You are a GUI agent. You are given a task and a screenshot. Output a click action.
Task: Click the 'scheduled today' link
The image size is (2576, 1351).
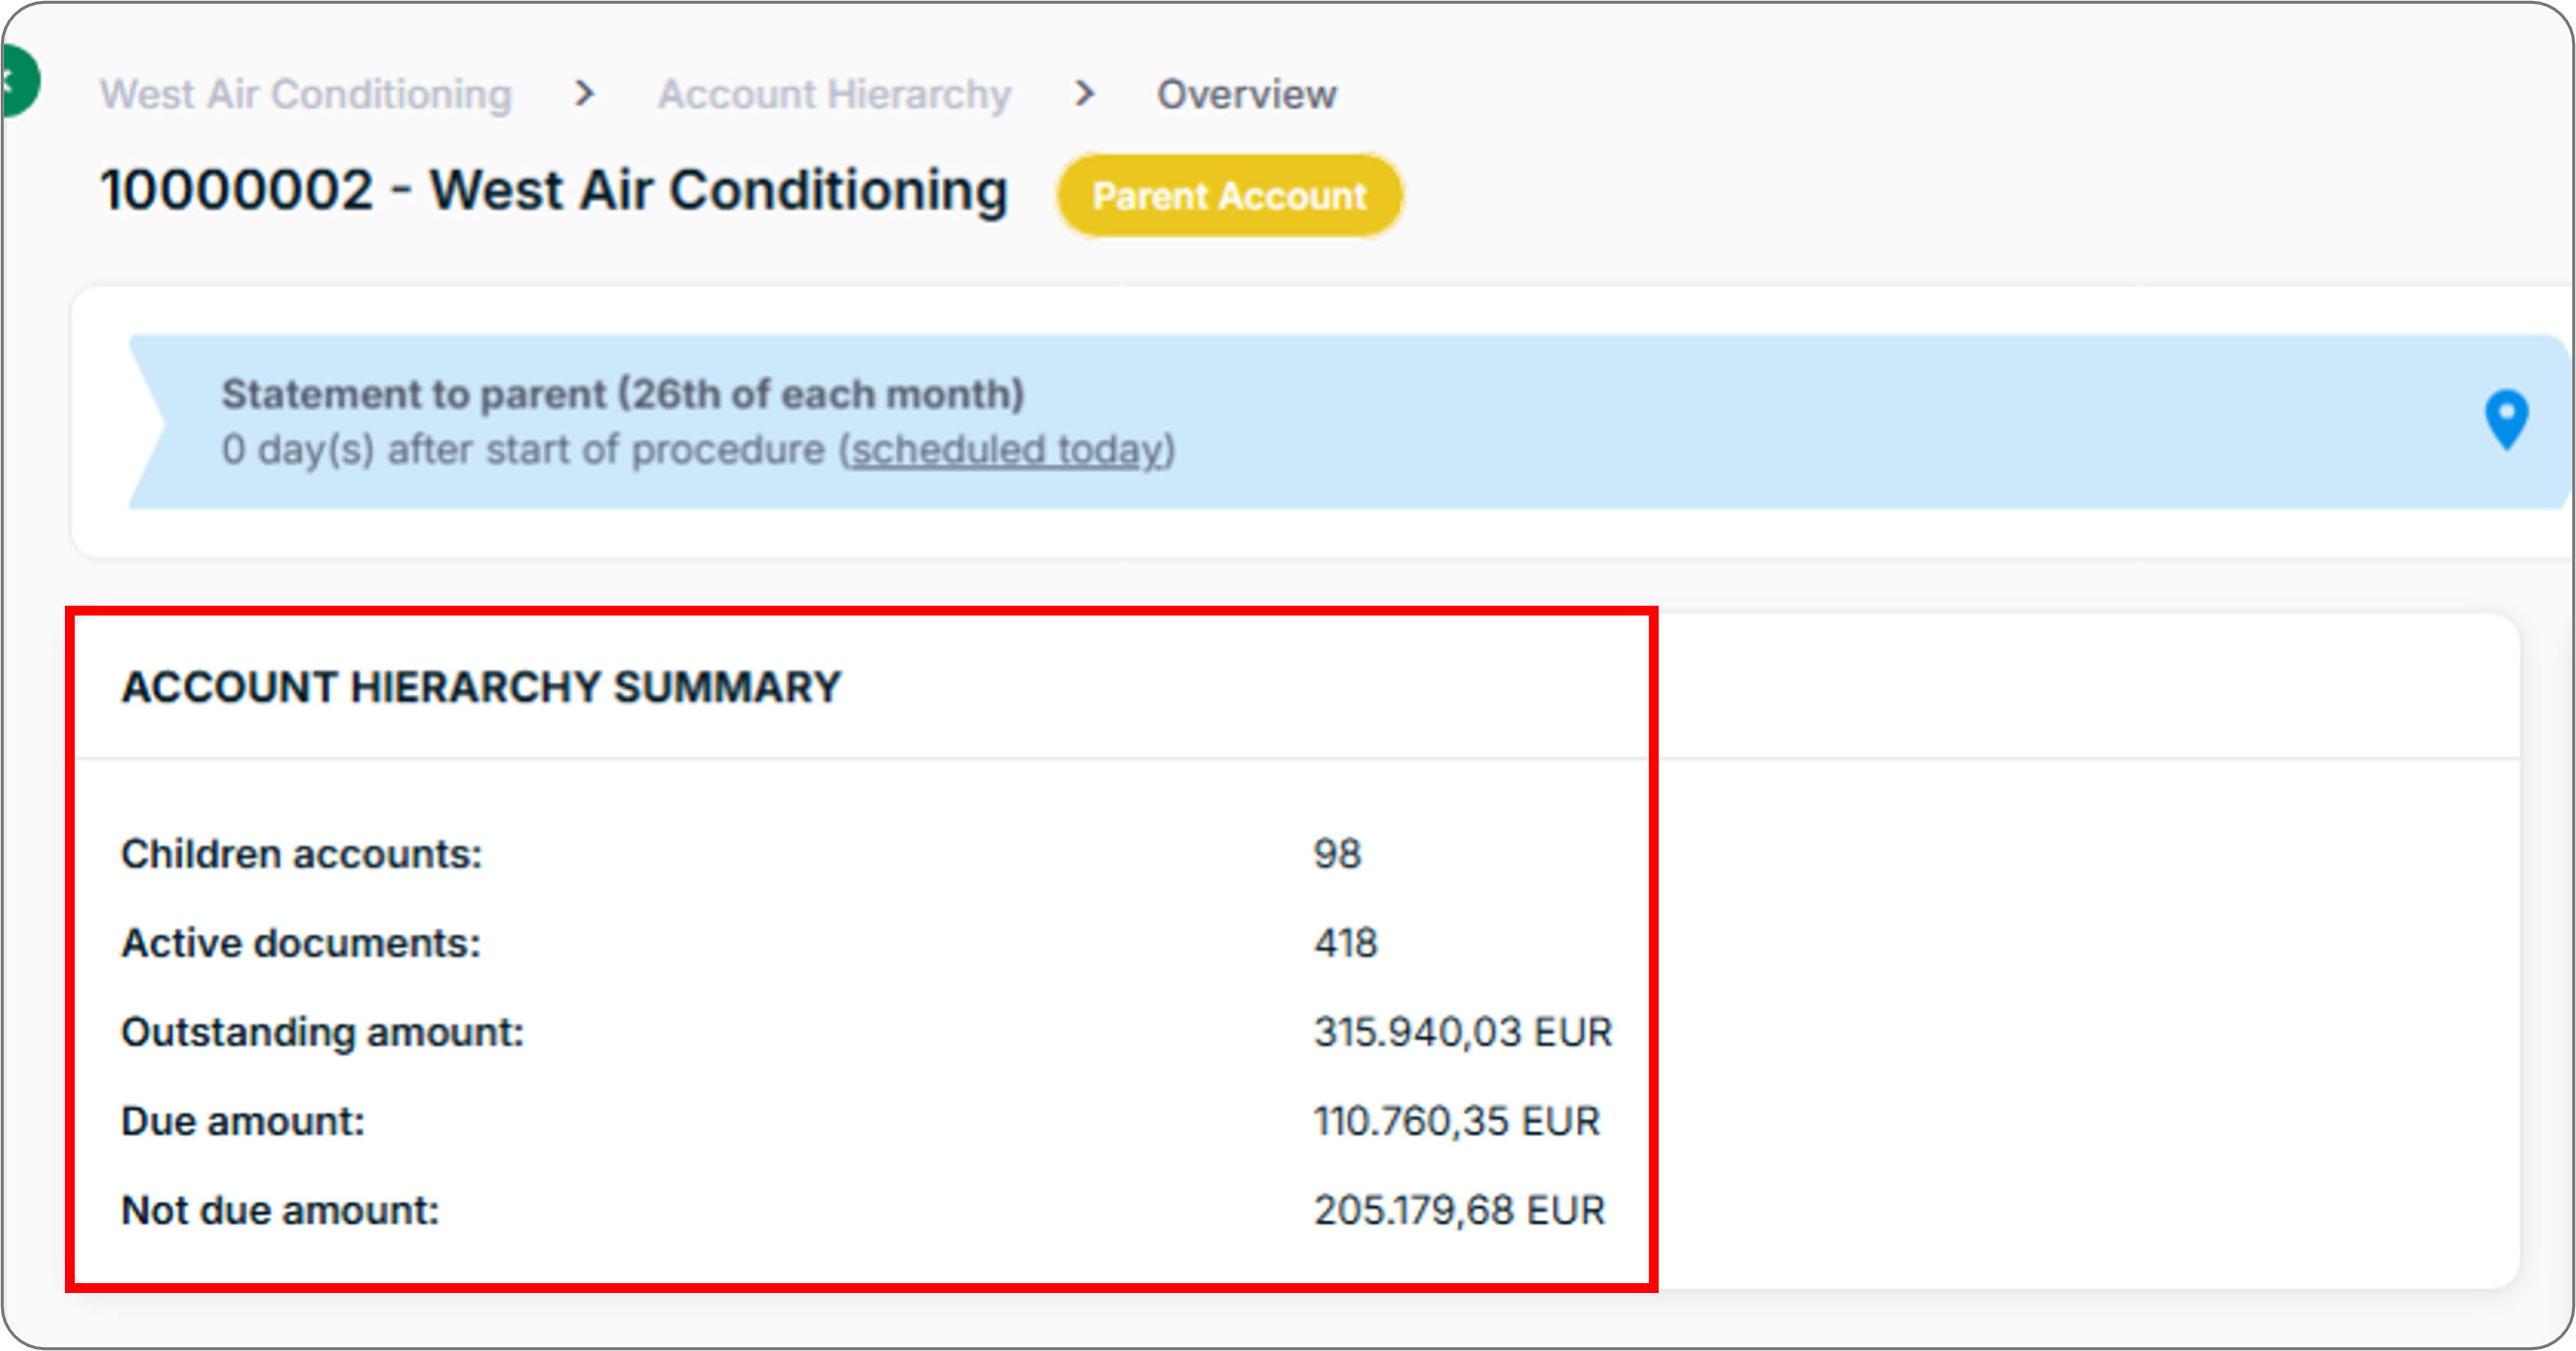pyautogui.click(x=1007, y=449)
